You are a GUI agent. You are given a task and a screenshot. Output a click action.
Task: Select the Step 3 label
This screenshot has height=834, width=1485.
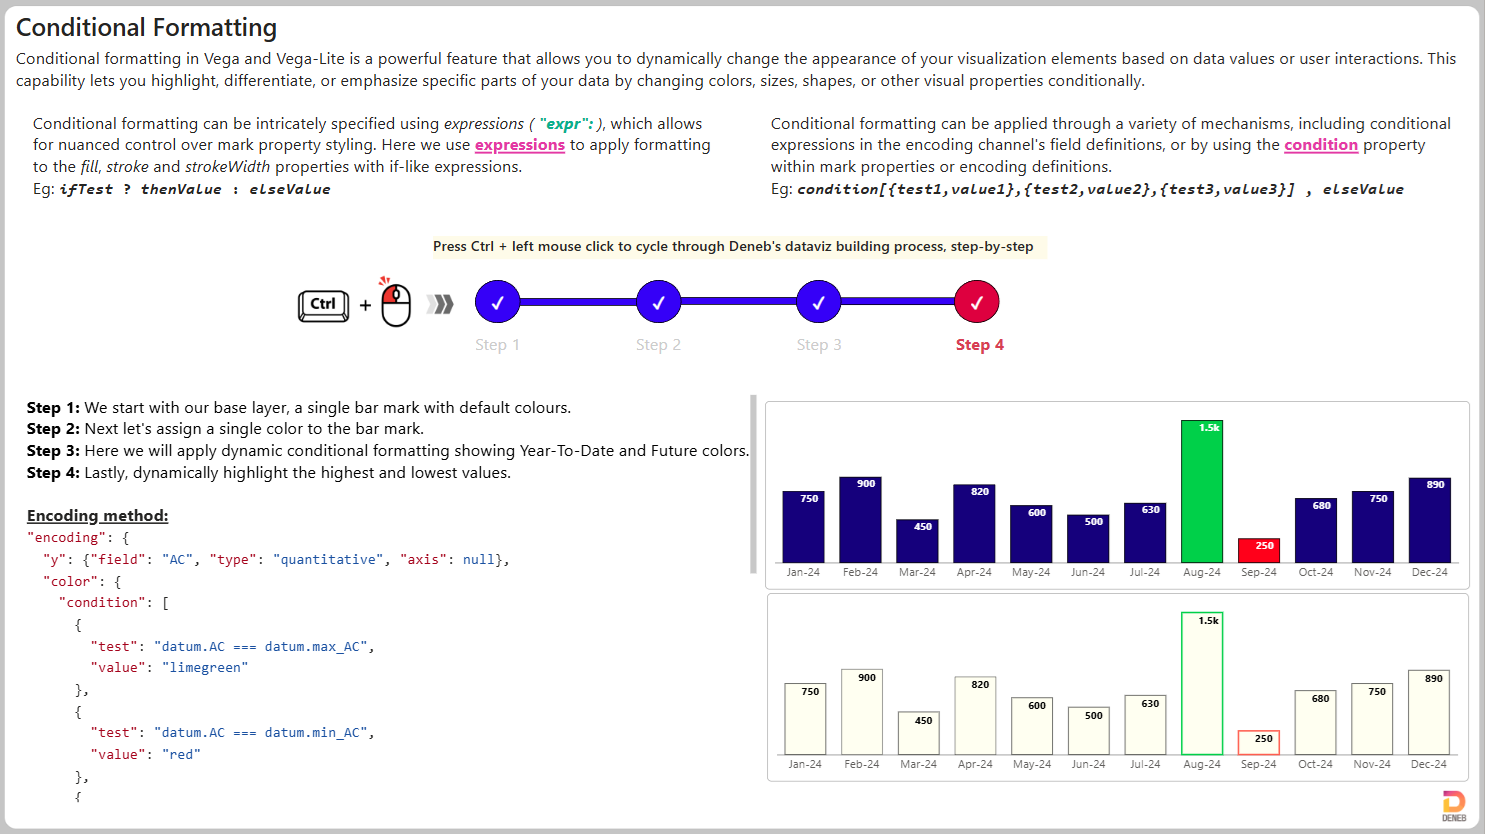(819, 345)
